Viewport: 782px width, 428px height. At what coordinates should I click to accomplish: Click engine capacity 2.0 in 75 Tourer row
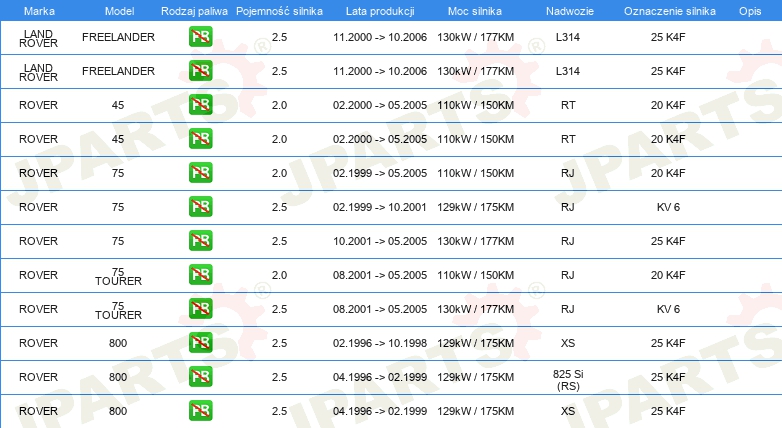coord(279,275)
